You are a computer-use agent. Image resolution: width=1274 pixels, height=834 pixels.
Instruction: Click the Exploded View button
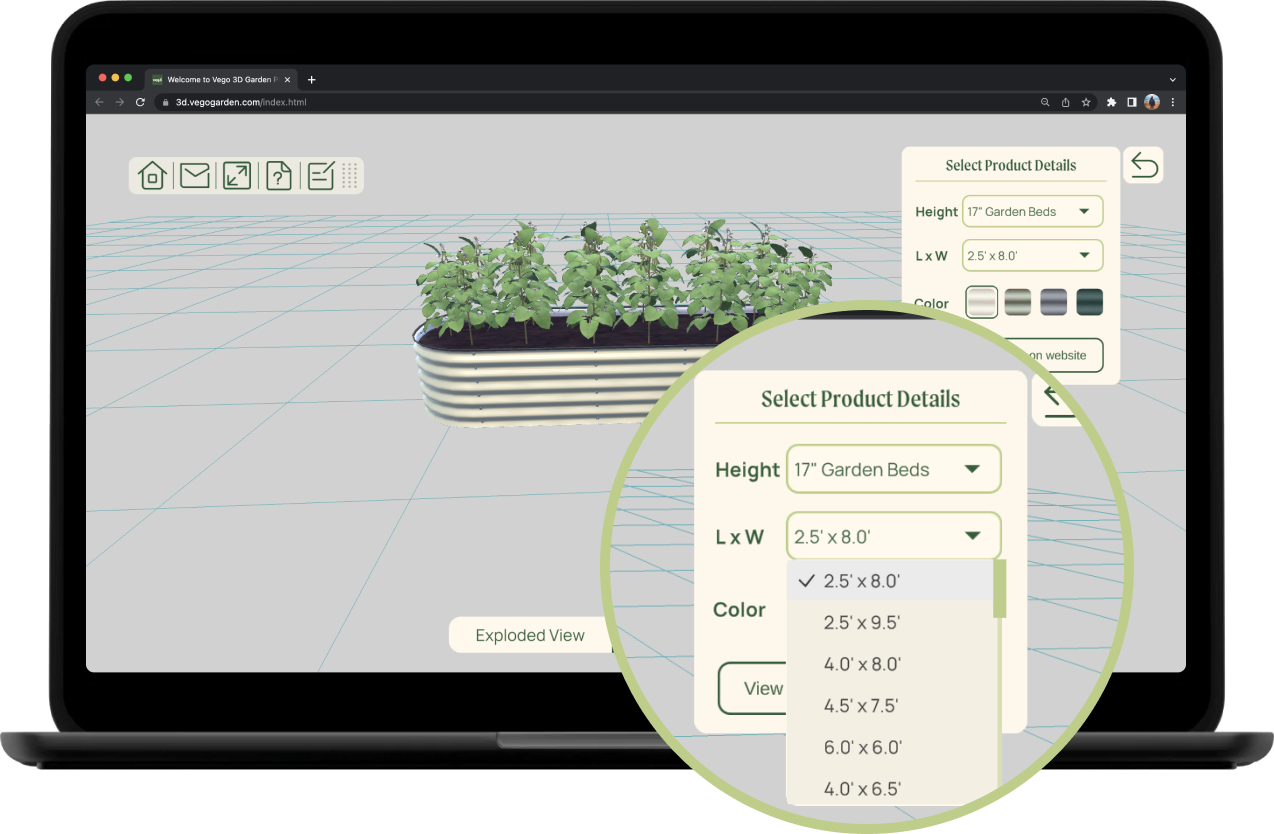coord(530,635)
